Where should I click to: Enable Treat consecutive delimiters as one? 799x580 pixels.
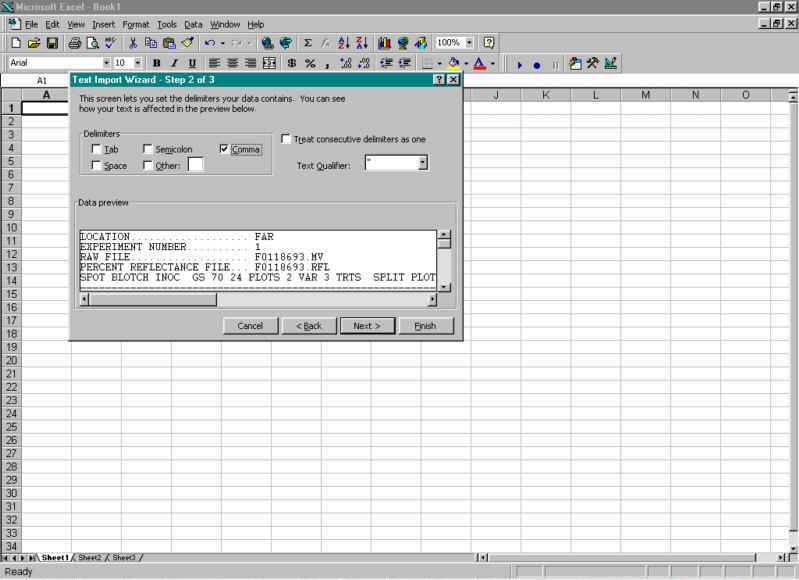286,139
